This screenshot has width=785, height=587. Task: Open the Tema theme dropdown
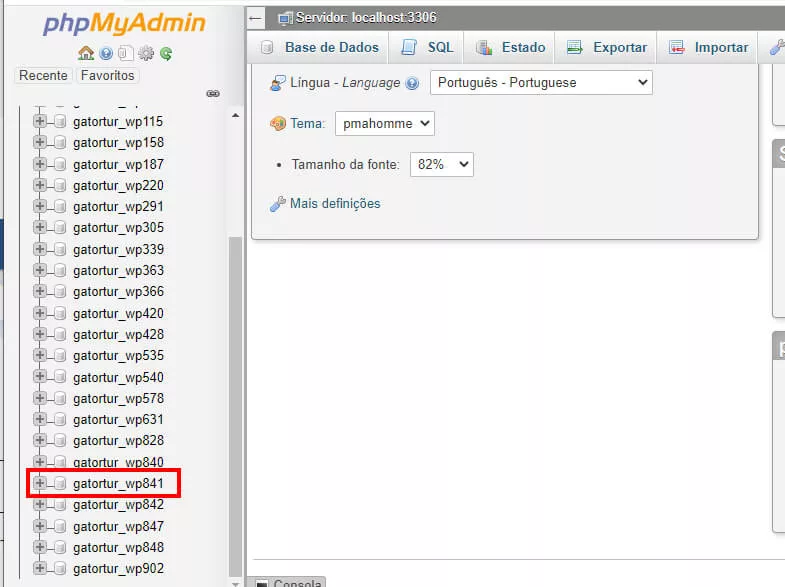click(x=384, y=124)
